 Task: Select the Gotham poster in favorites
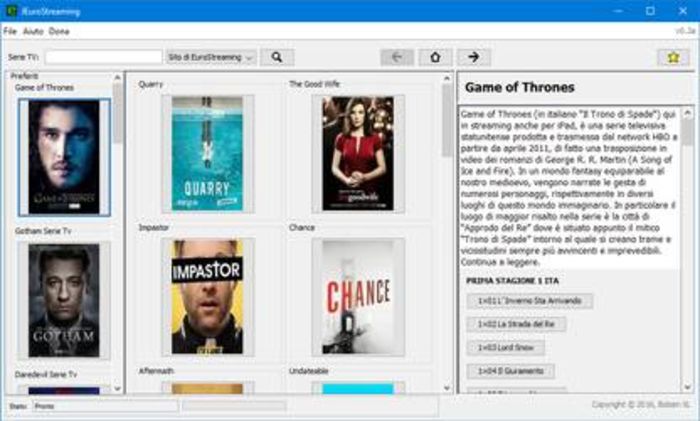(x=64, y=300)
